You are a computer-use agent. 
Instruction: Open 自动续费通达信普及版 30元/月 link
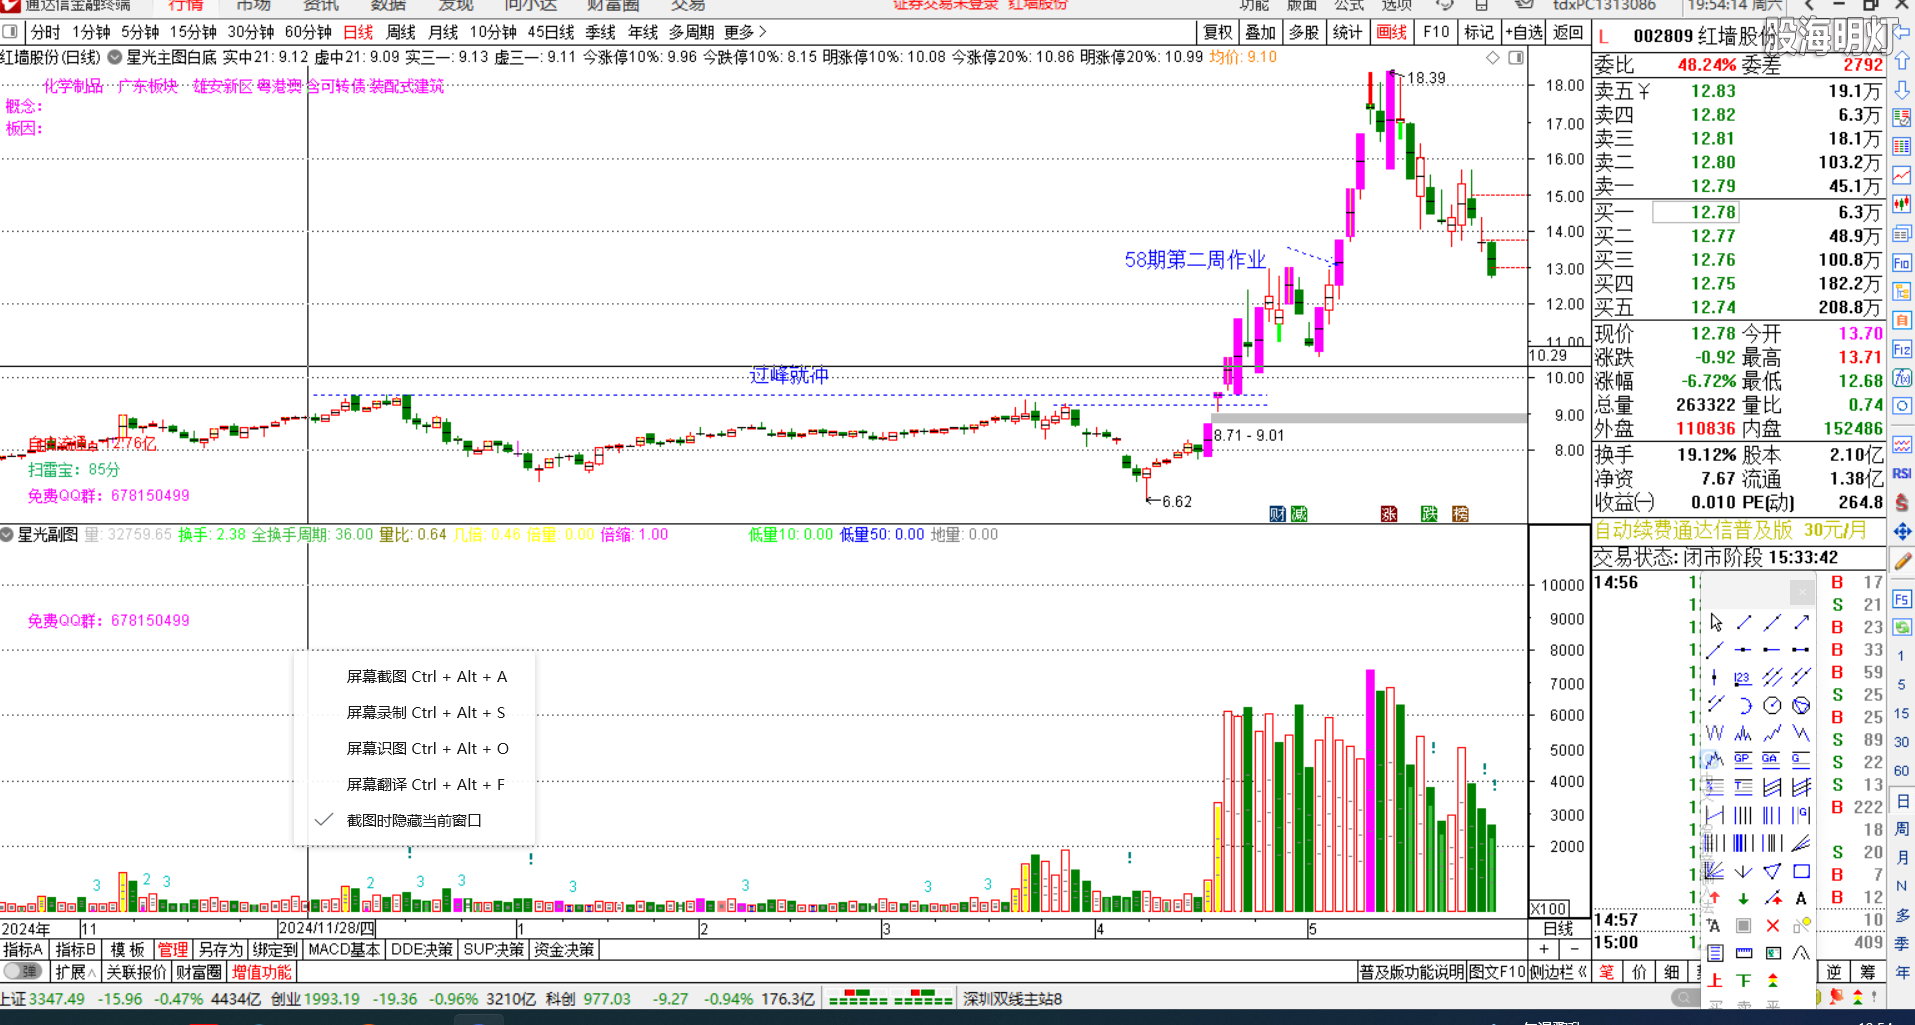point(1730,530)
